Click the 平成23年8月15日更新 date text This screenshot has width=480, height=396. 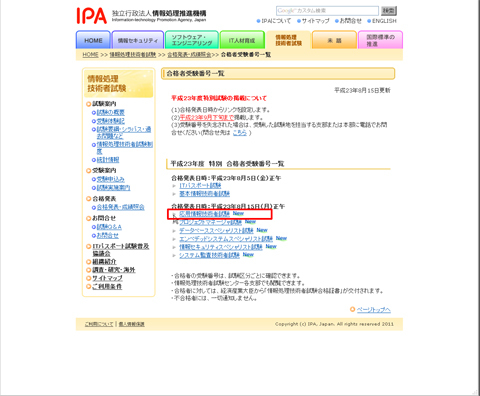362,90
